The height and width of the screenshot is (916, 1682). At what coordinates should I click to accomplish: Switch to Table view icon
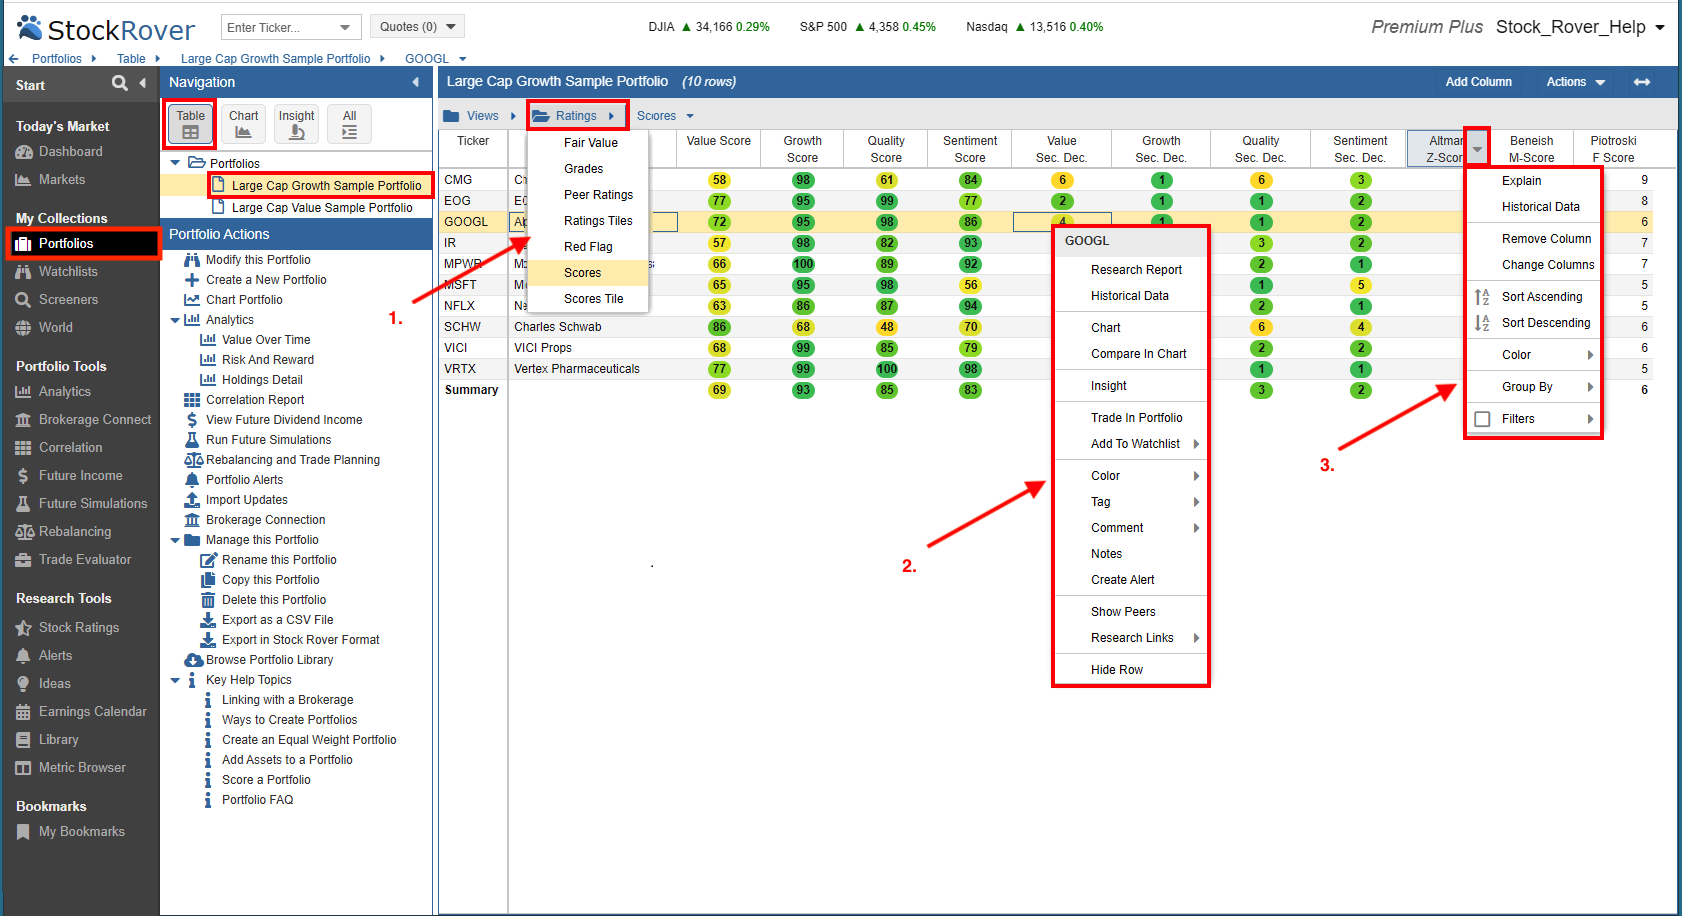191,124
